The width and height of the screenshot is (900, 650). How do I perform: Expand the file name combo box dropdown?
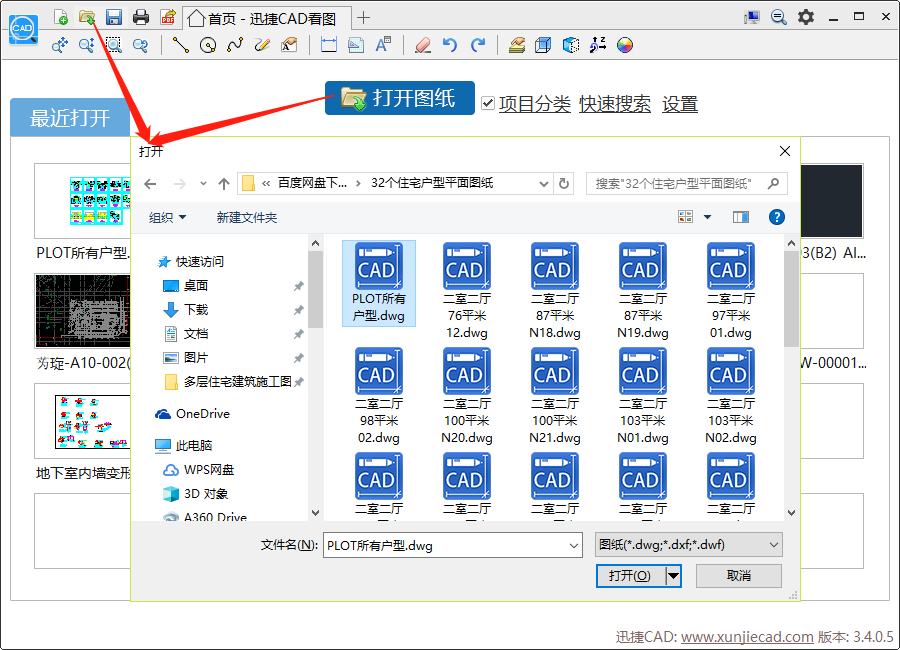coord(573,545)
